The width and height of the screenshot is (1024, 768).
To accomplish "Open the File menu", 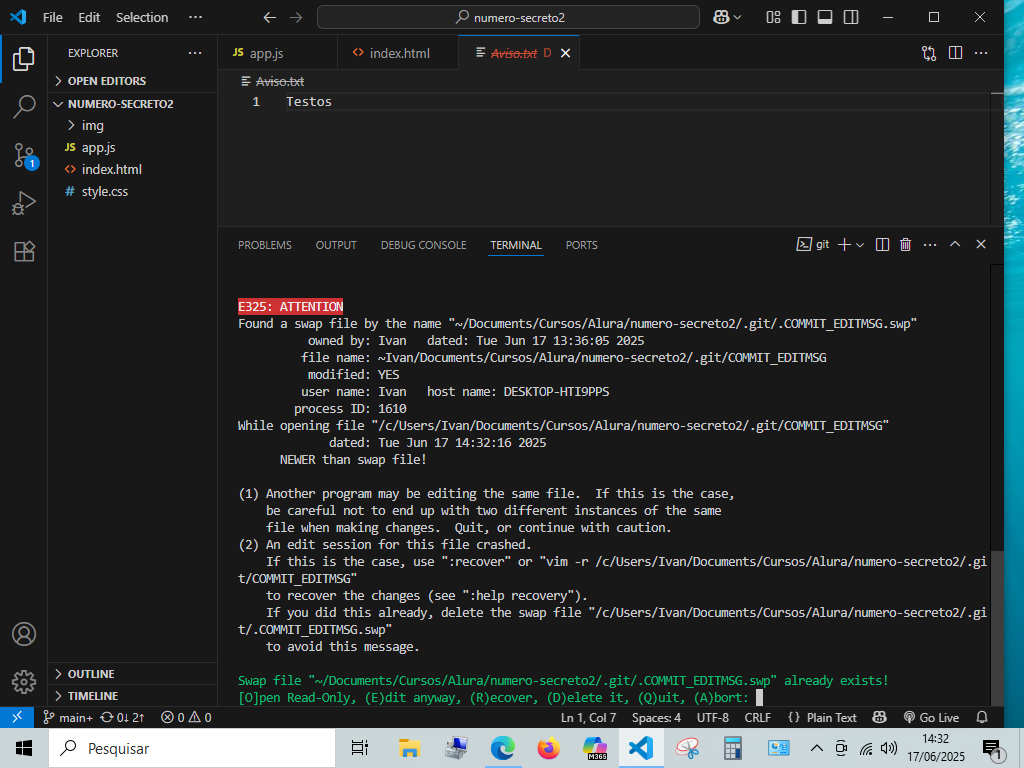I will (x=53, y=18).
